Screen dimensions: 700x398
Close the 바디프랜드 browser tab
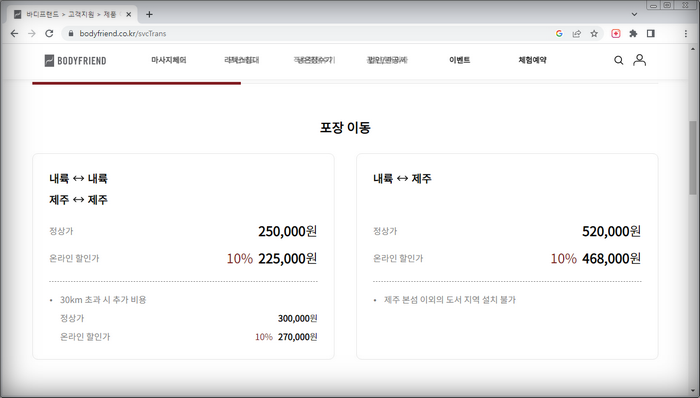(129, 14)
